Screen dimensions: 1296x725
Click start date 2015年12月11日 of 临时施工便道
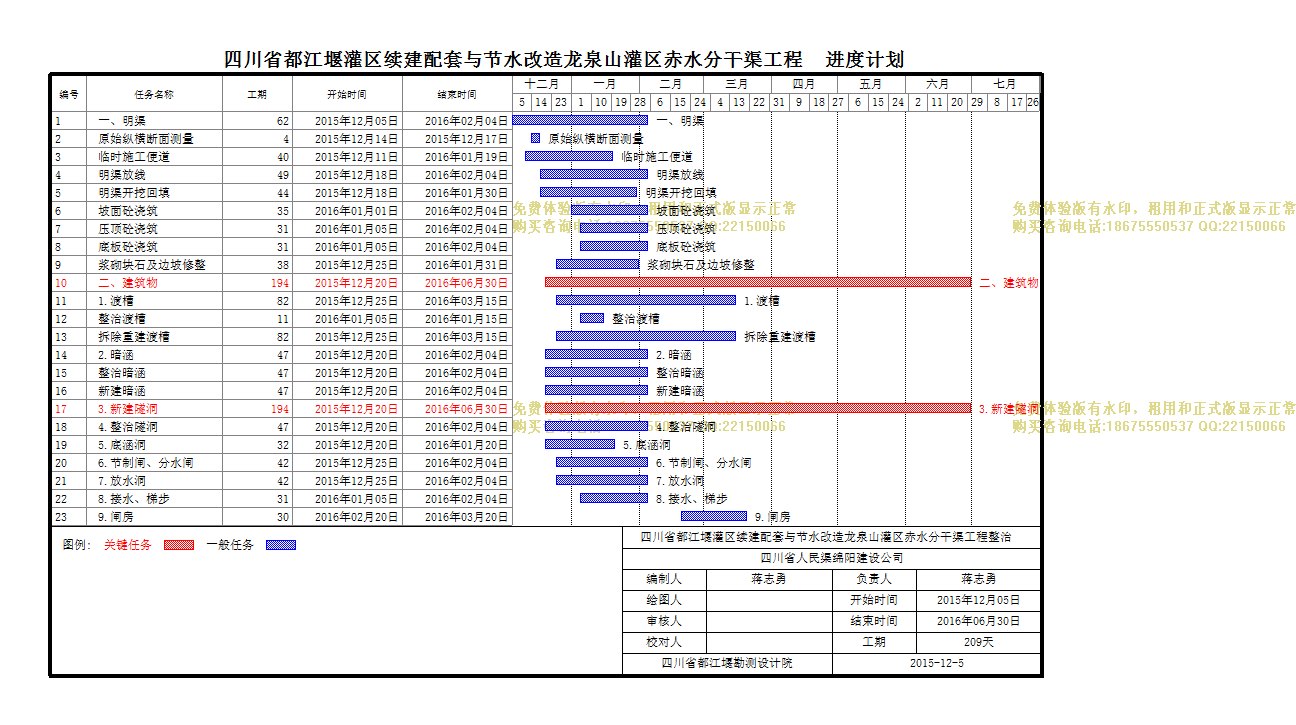pyautogui.click(x=356, y=157)
